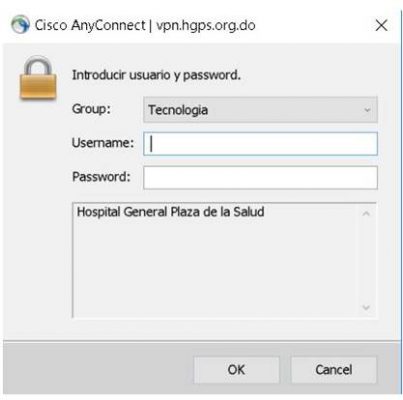403x400 pixels.
Task: Click the banner scroll down arrow
Action: tap(366, 307)
